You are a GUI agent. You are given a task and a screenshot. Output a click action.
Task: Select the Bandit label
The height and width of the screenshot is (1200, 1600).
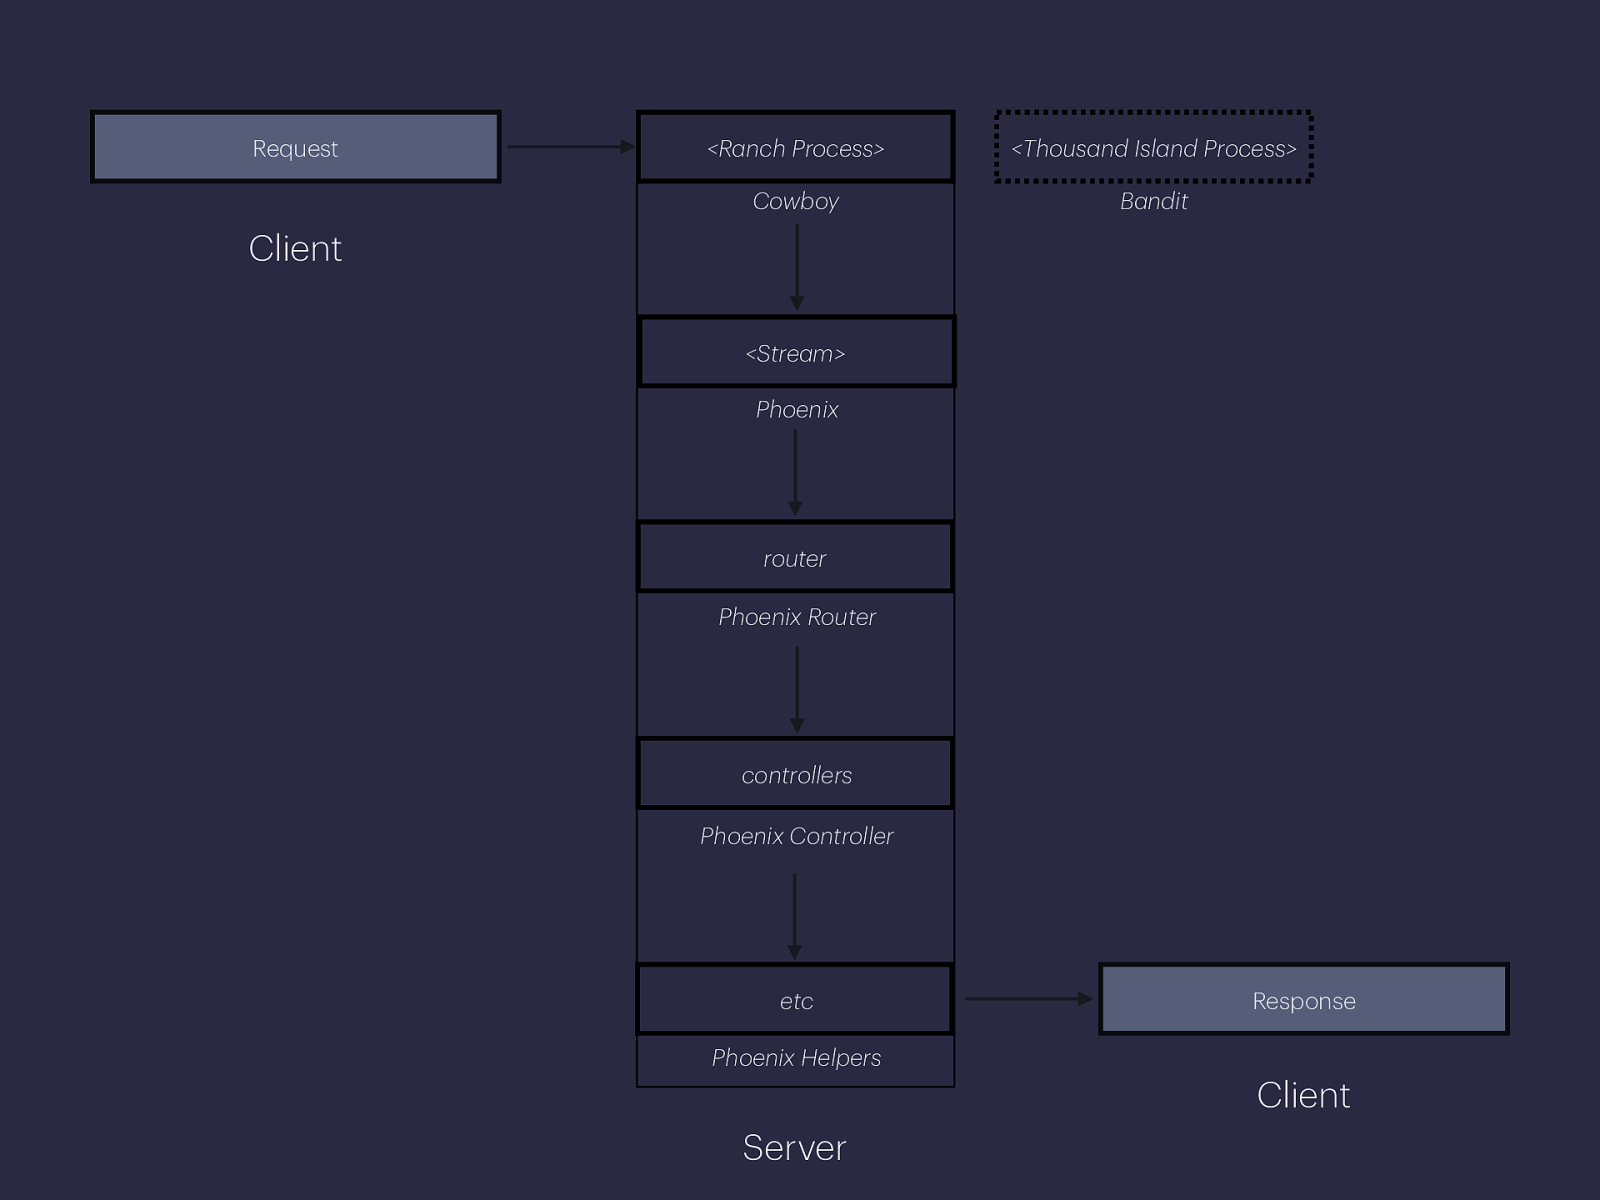(x=1153, y=201)
